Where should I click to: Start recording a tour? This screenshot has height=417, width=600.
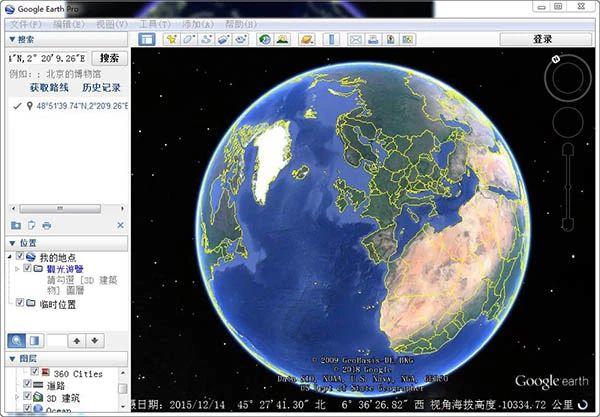pos(241,39)
